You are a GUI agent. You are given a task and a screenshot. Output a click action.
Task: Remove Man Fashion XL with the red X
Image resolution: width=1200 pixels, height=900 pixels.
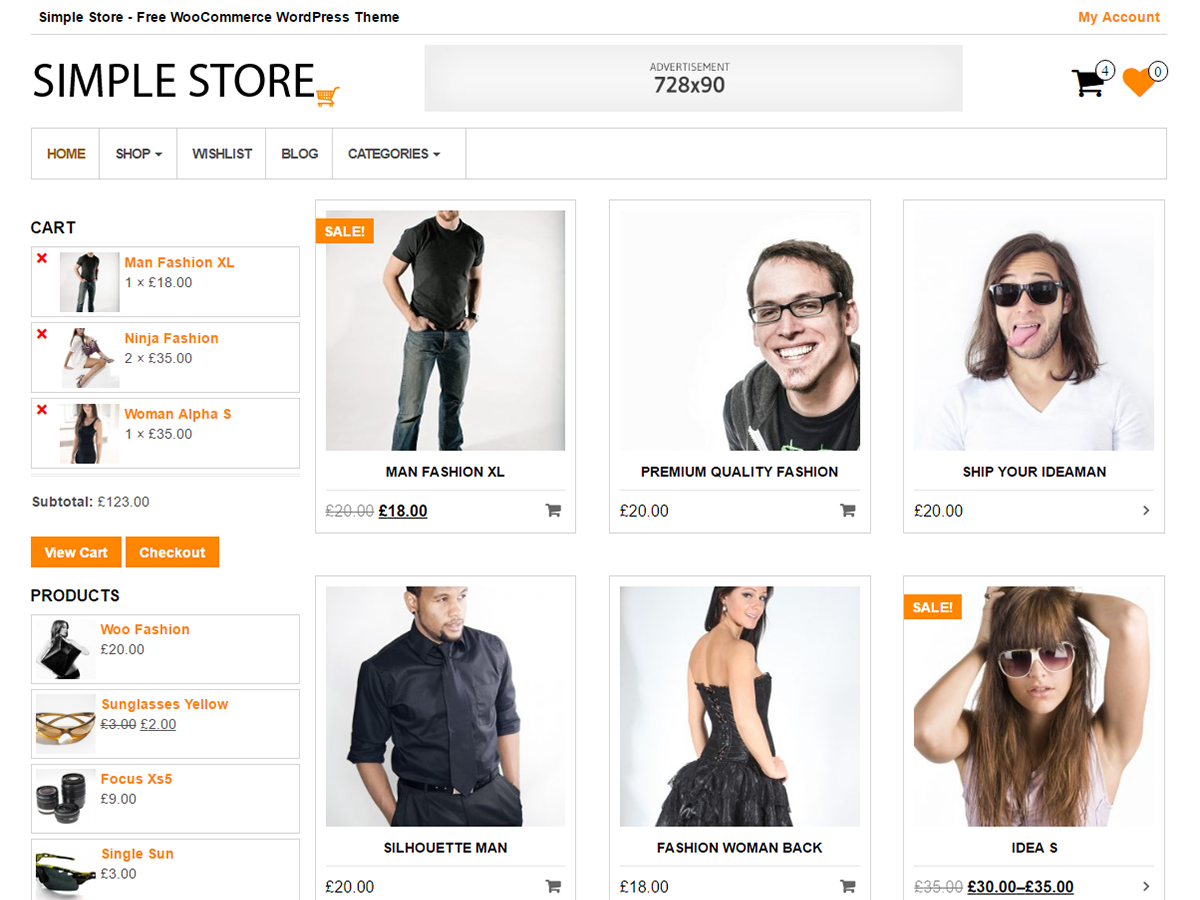click(x=40, y=258)
